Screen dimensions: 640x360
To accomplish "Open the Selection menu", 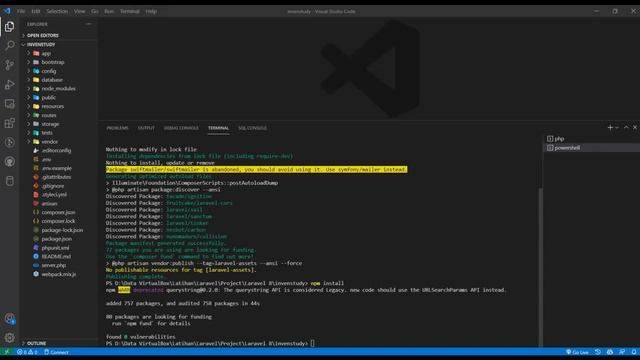I will (x=57, y=11).
